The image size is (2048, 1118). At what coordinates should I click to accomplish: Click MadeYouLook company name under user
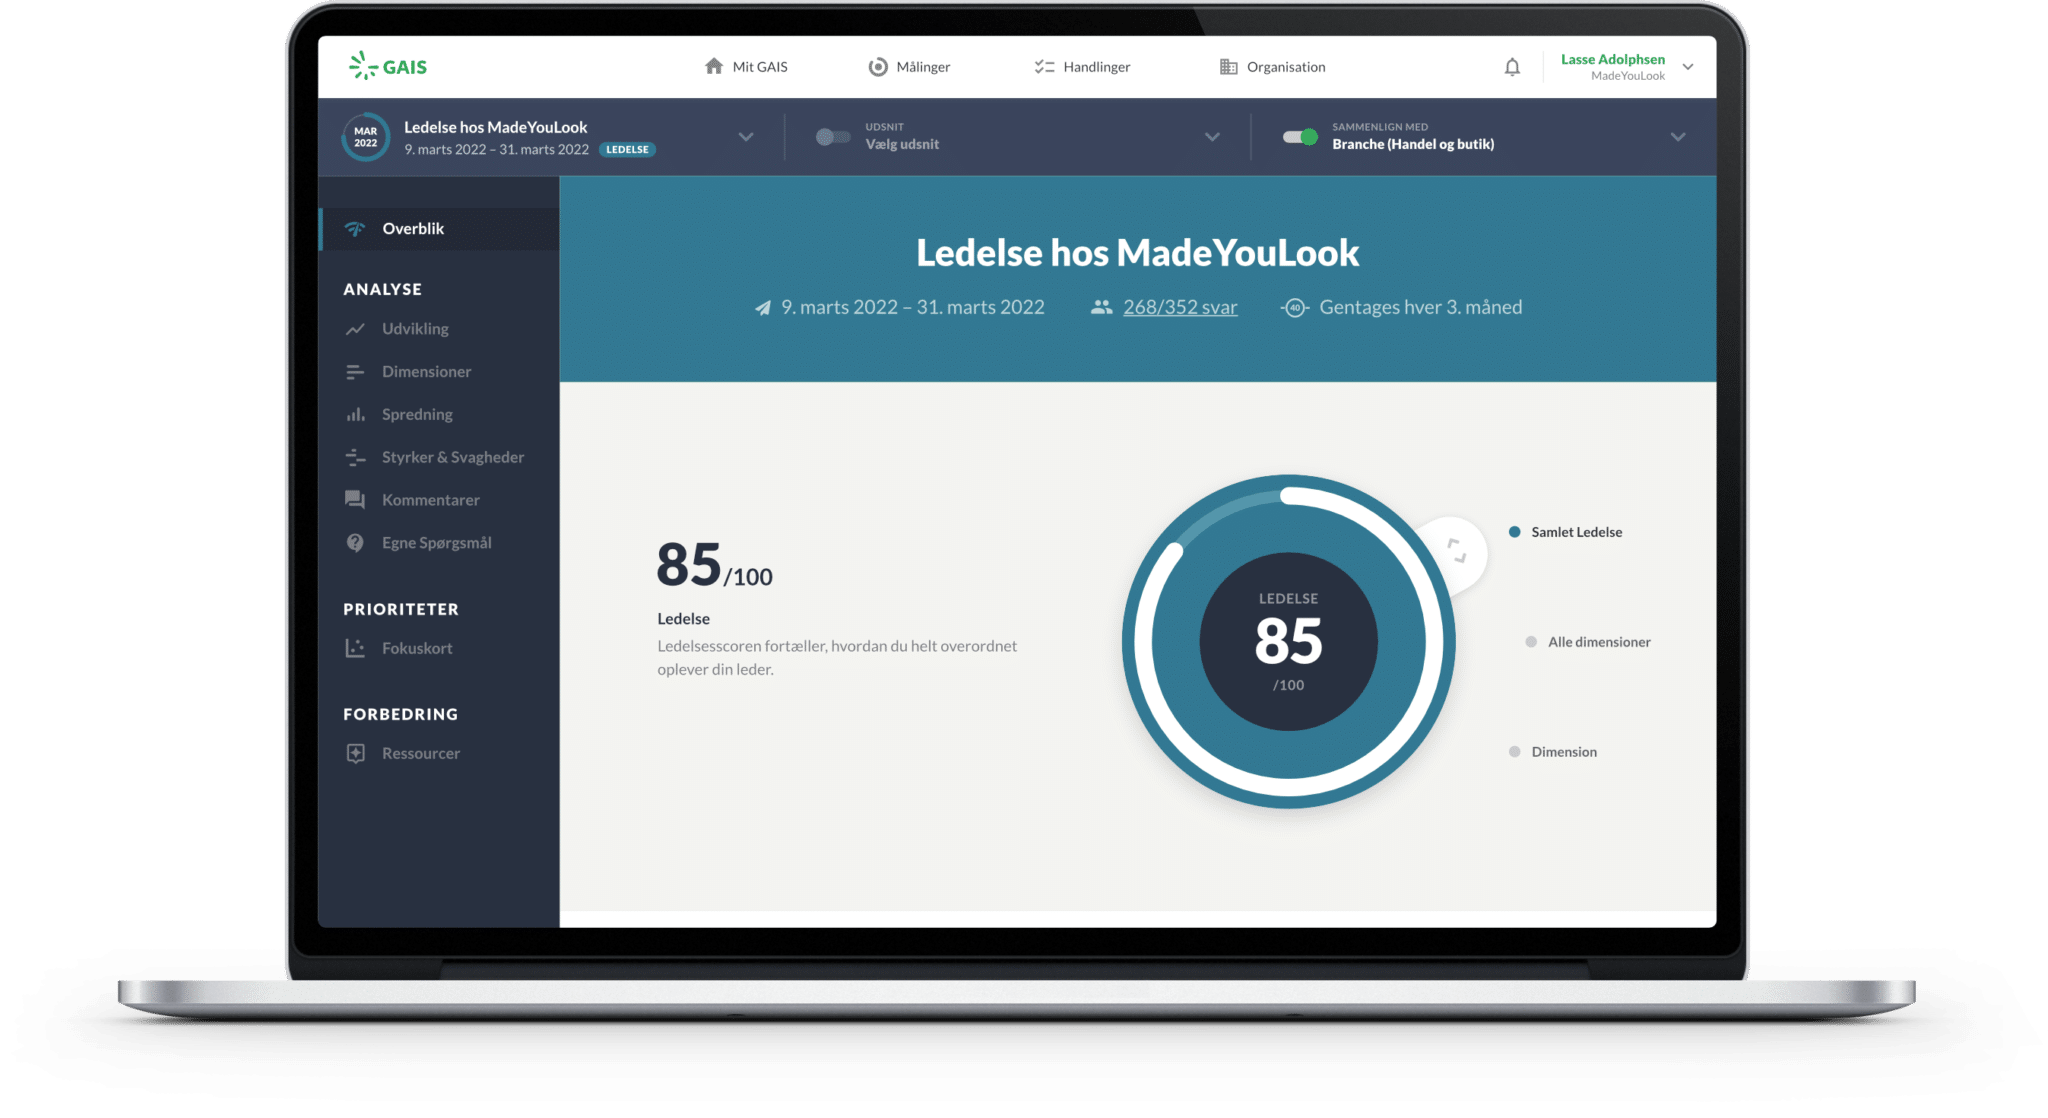point(1628,76)
